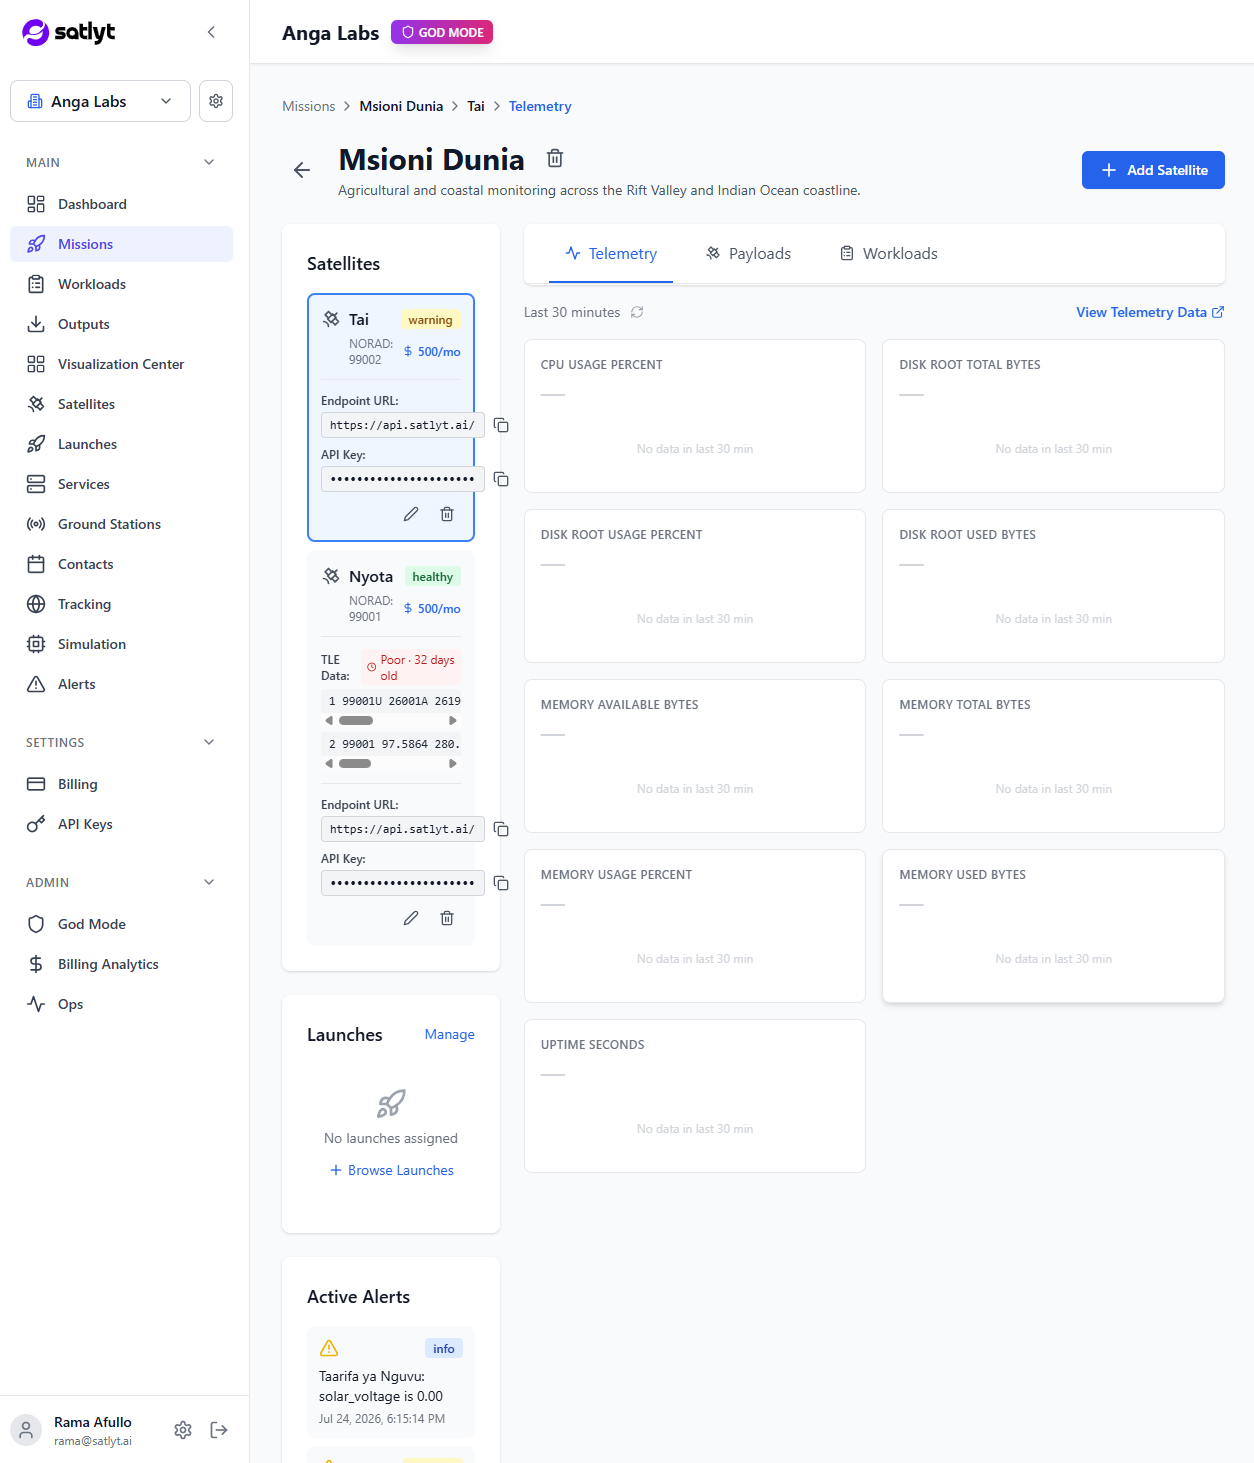Copy Tai's API key
The width and height of the screenshot is (1254, 1463).
pyautogui.click(x=501, y=479)
